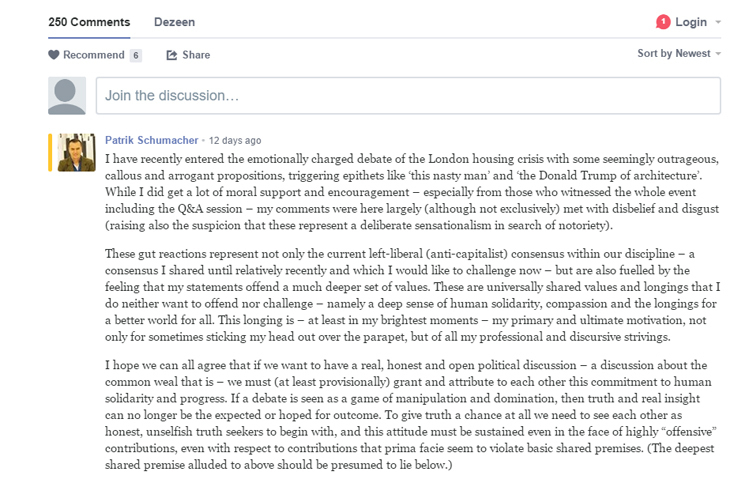Click the 'Join the discussion' text box

408,96
